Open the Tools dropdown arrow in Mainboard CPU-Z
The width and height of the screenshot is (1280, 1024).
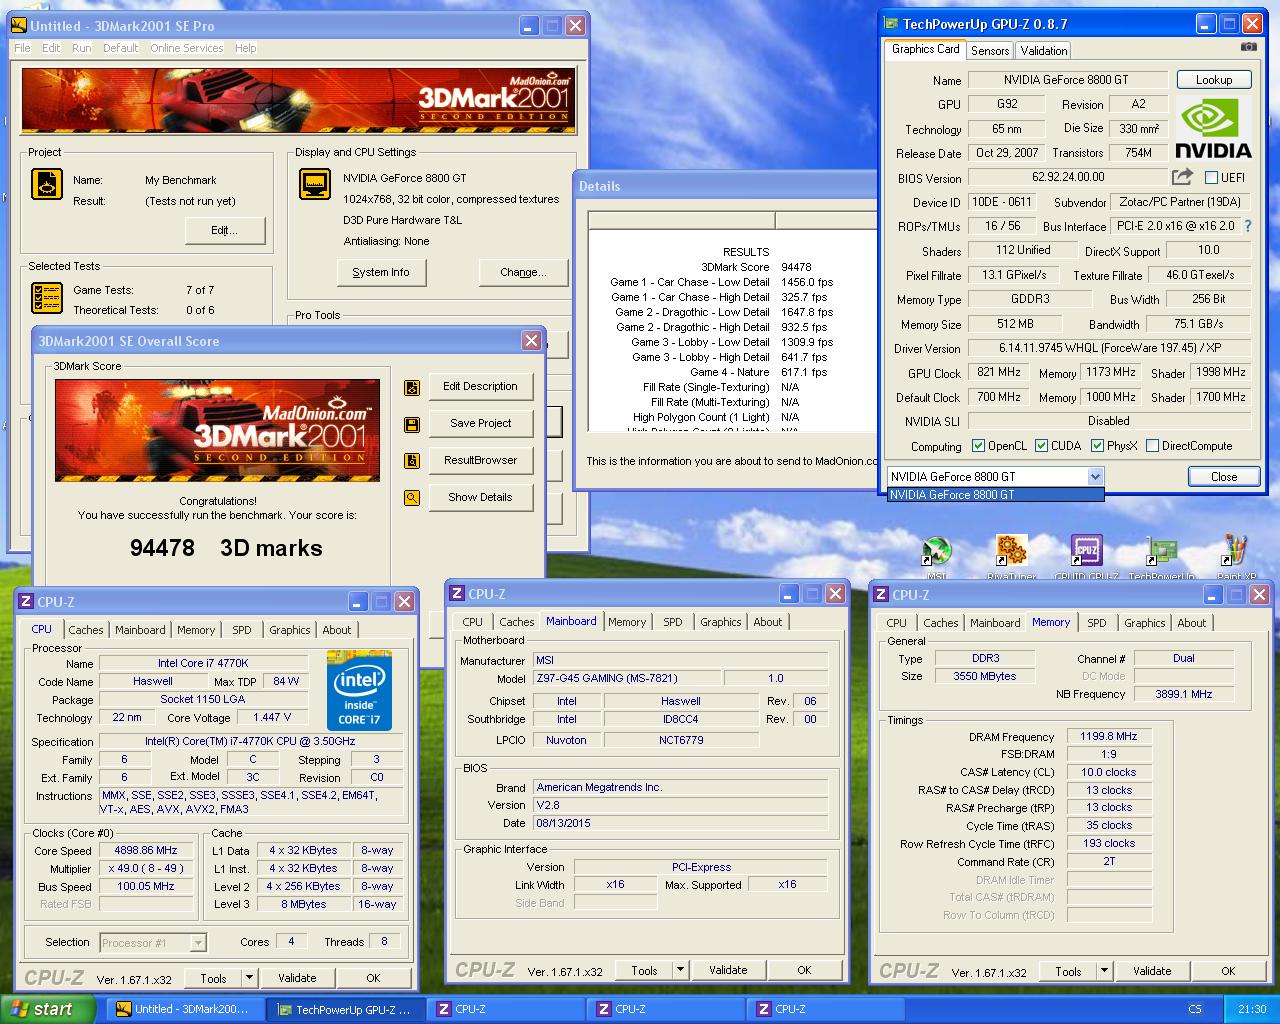click(x=680, y=970)
